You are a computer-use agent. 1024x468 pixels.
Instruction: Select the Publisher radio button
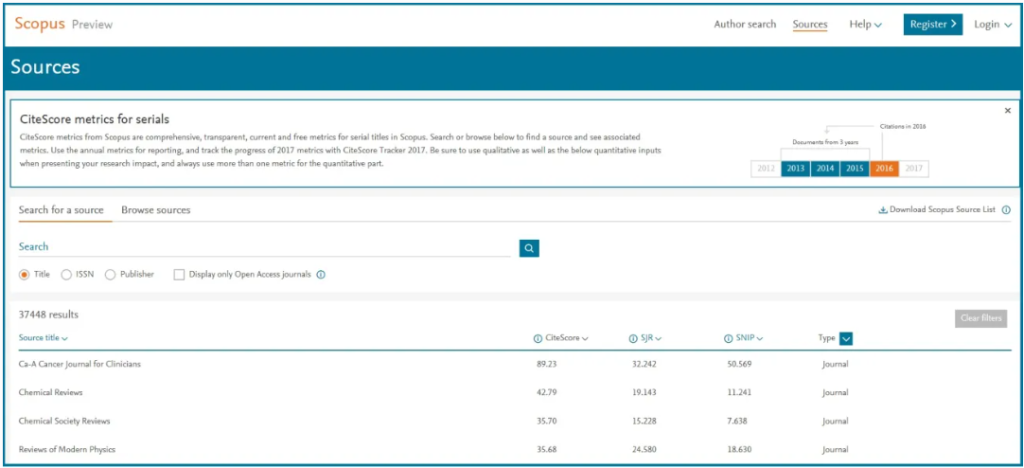click(x=110, y=275)
